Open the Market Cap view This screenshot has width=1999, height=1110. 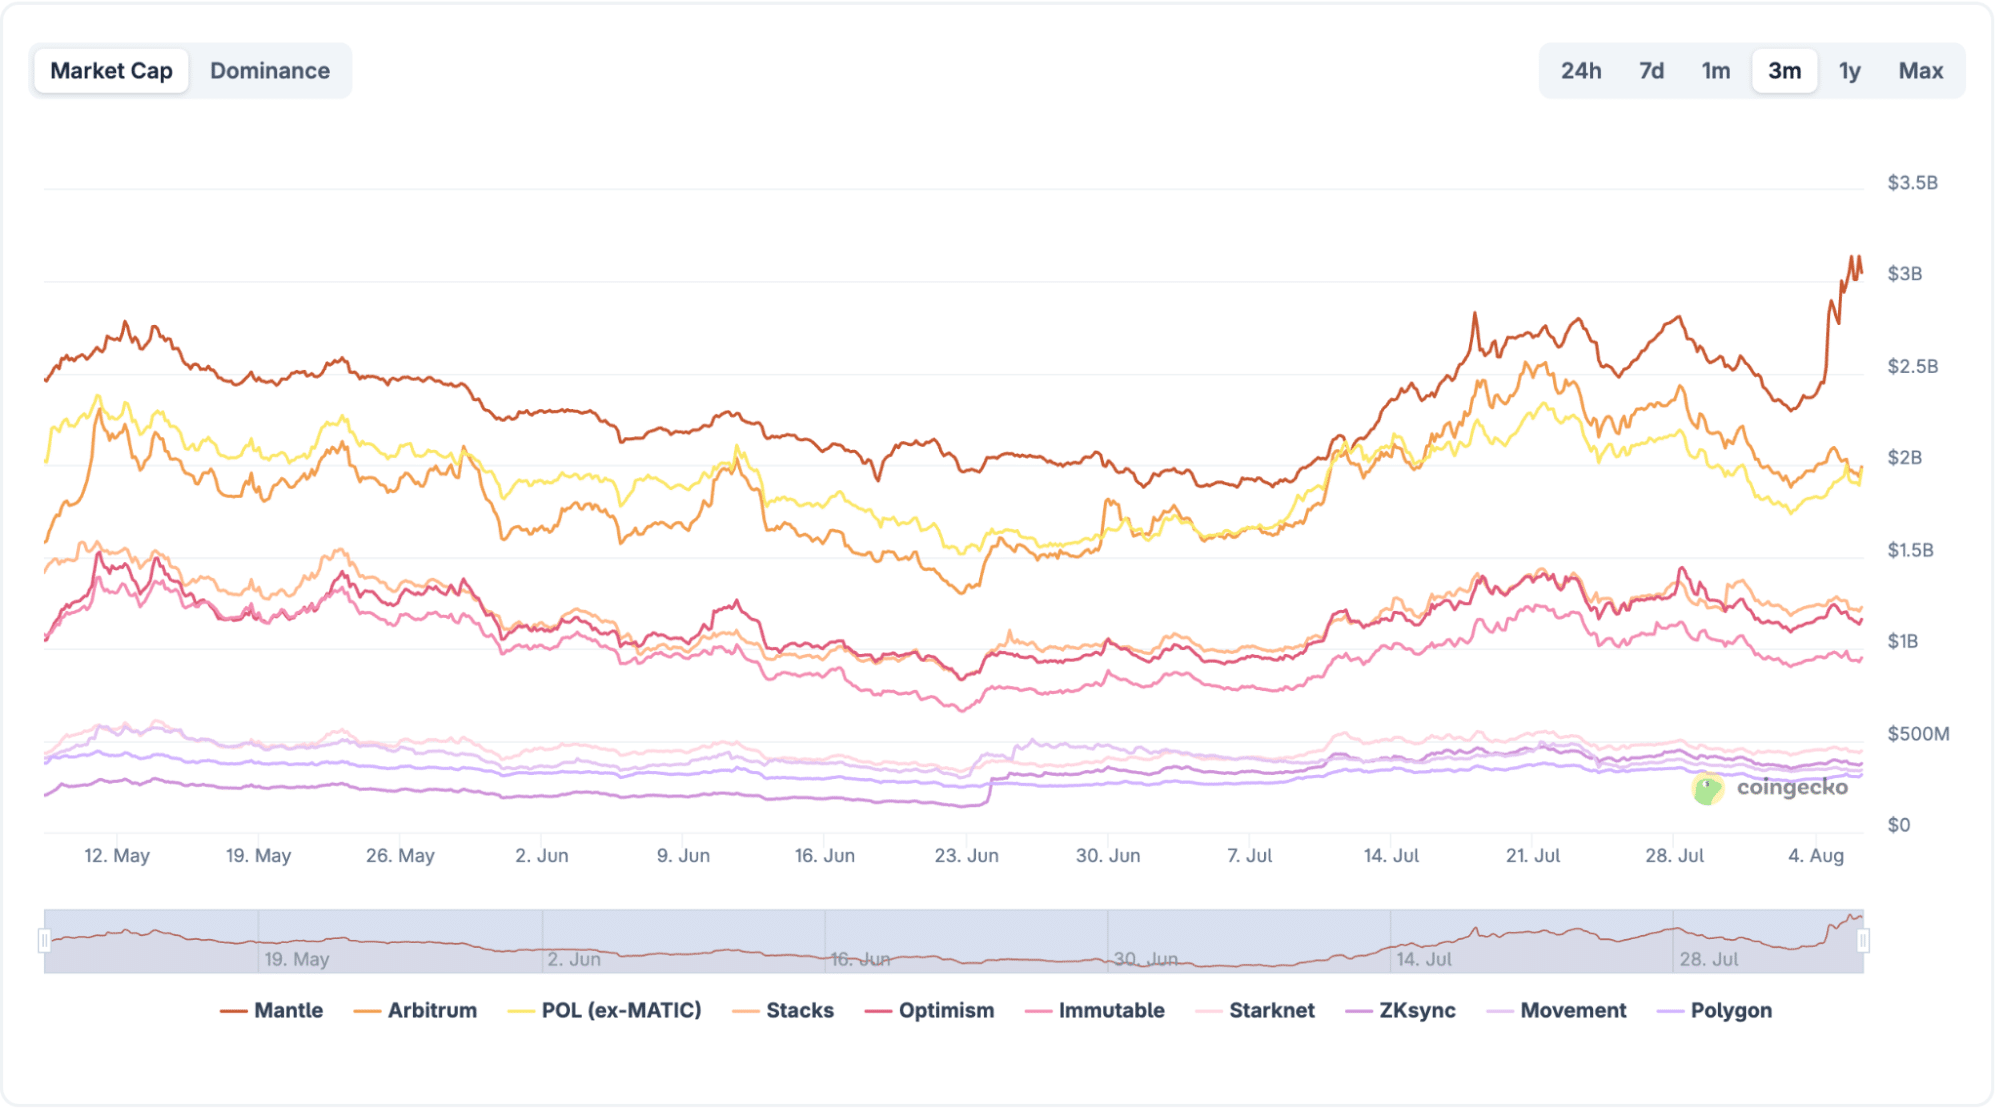pyautogui.click(x=111, y=70)
